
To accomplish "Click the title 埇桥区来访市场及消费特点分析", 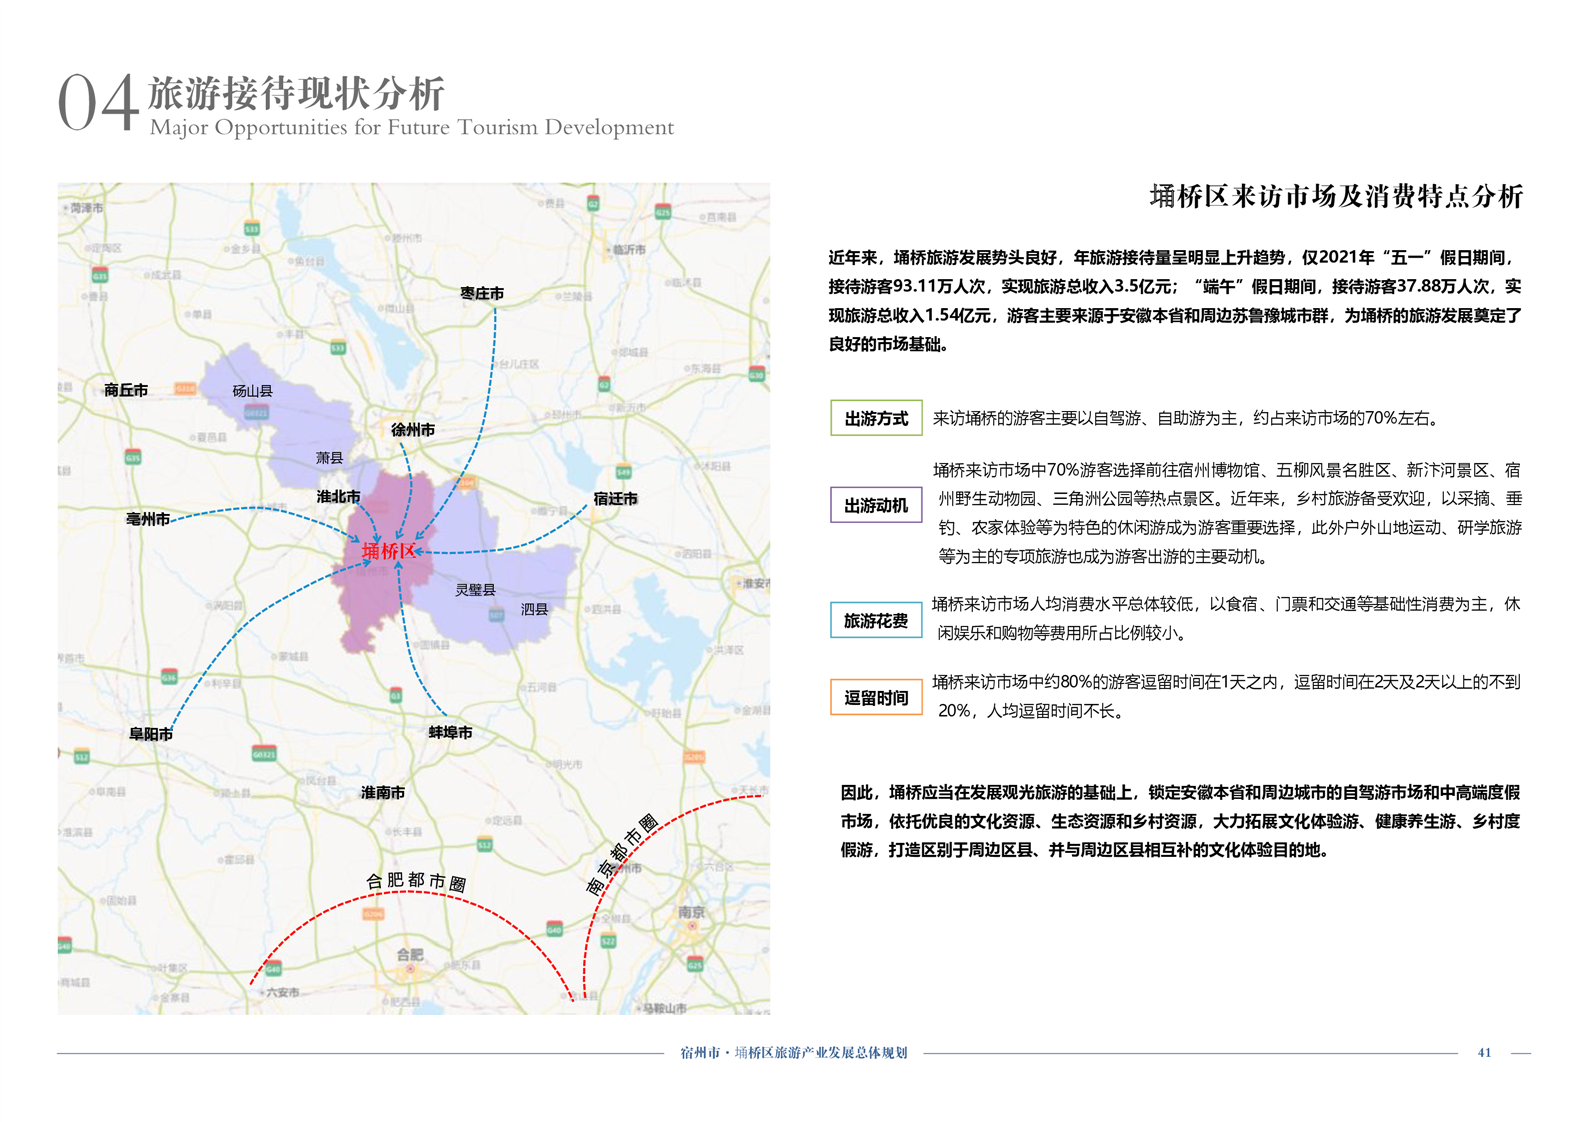I will pos(1336,196).
